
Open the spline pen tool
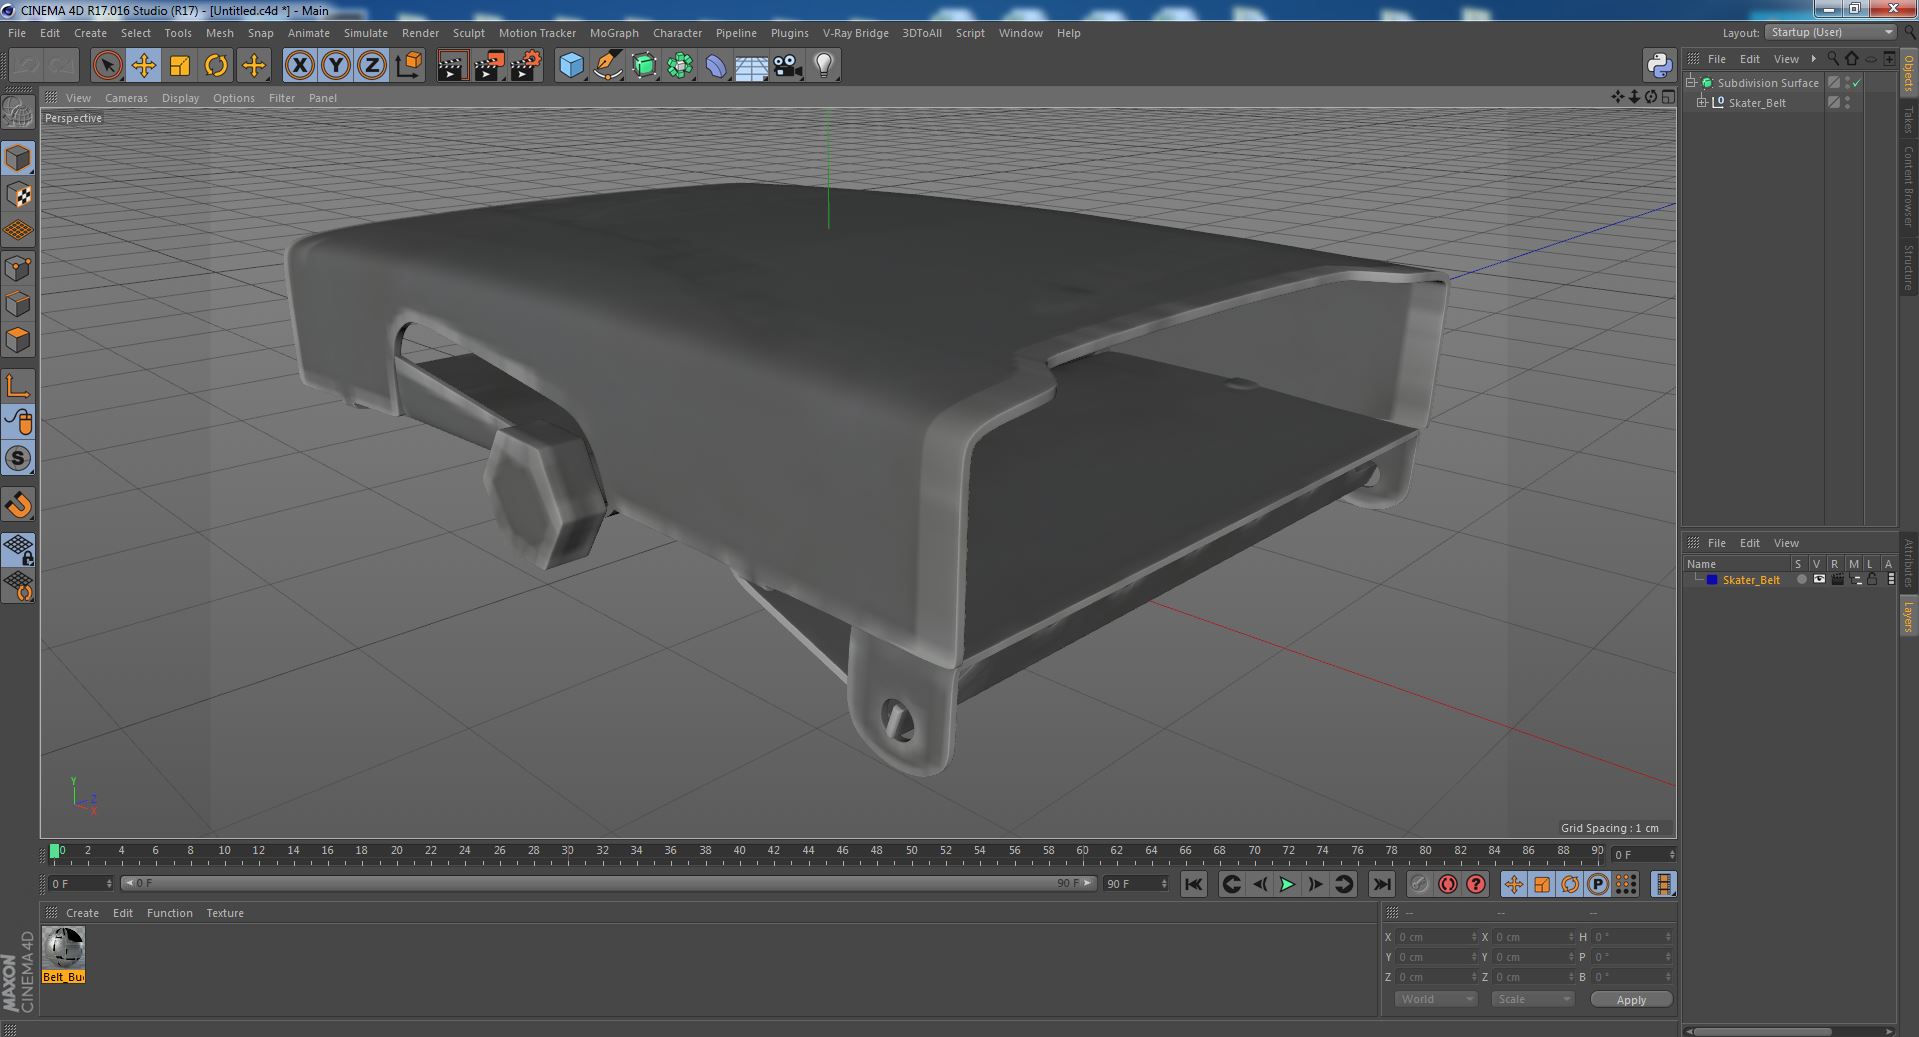point(607,66)
